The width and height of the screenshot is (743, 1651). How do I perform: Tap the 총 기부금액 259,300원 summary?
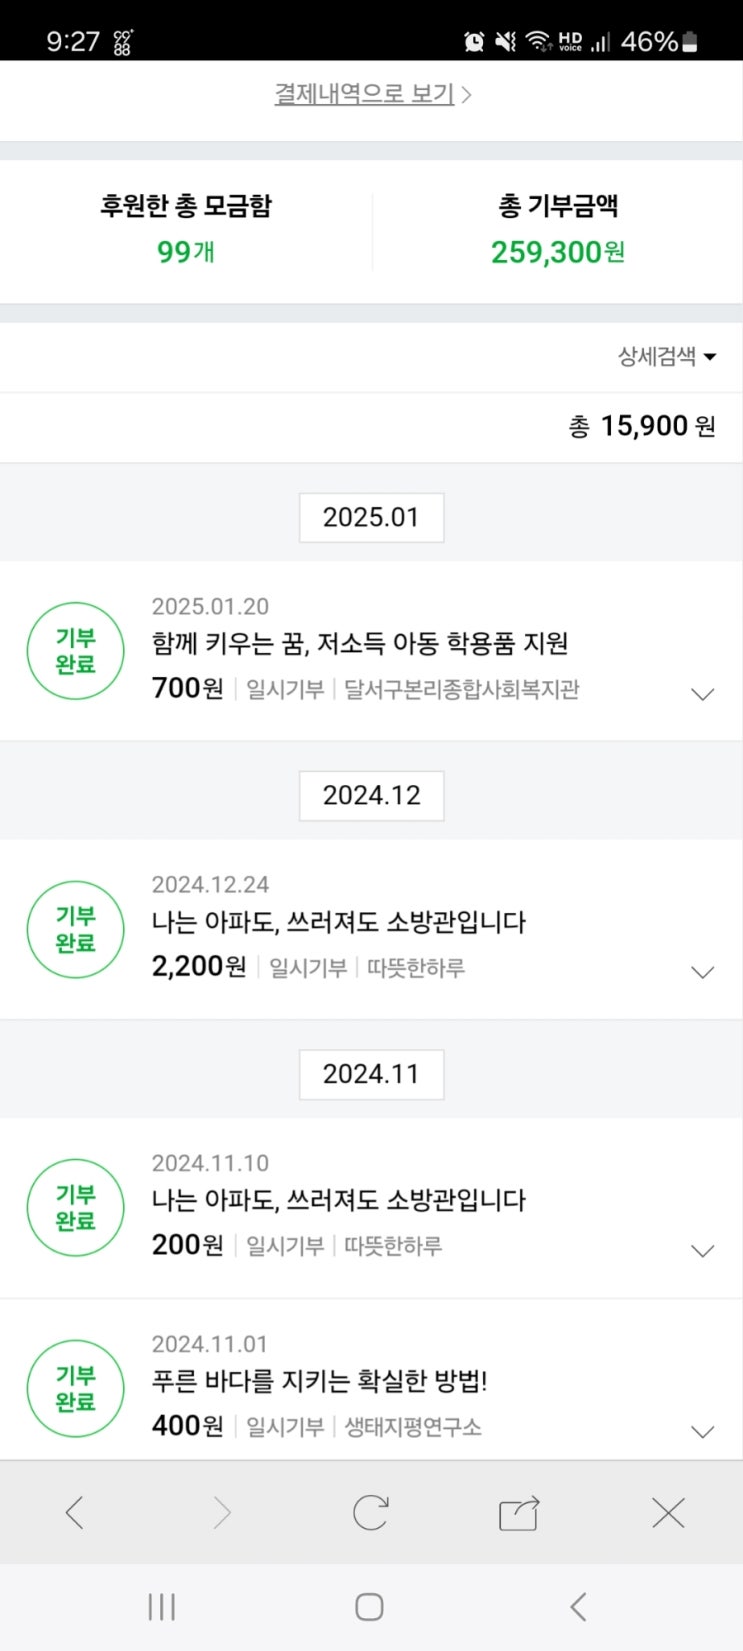click(x=557, y=230)
